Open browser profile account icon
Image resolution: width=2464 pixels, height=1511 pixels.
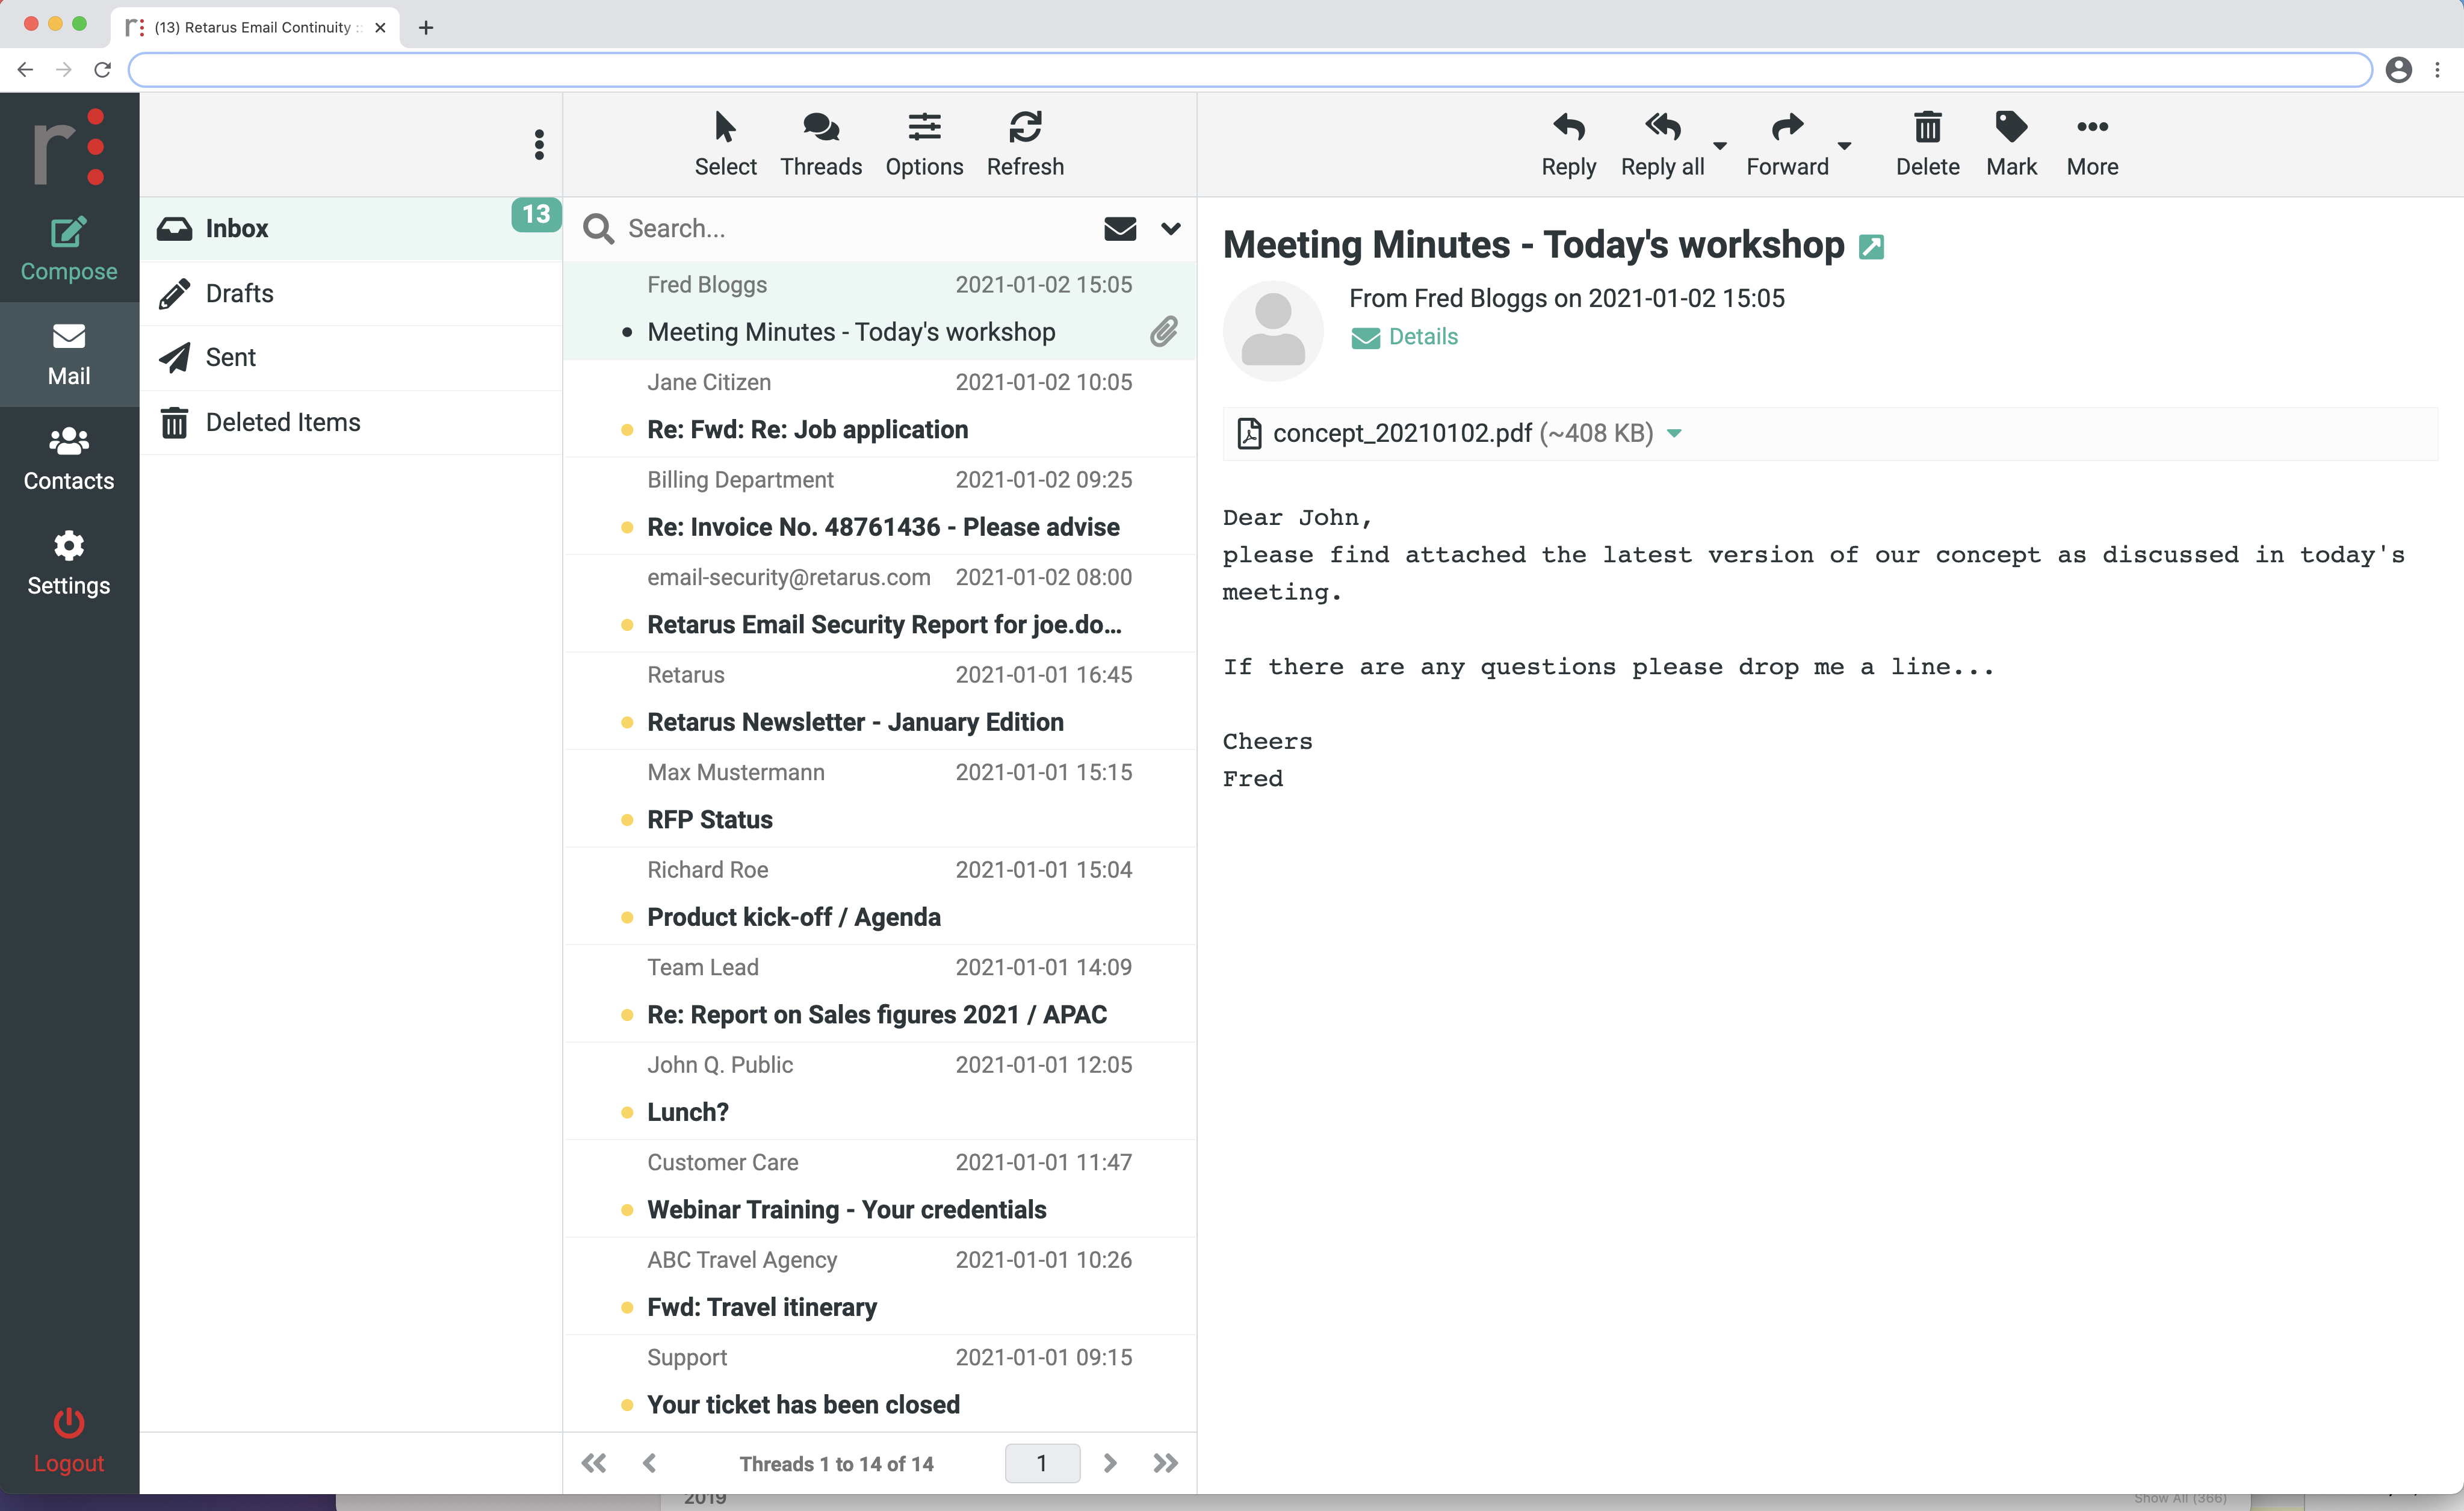pos(2398,69)
